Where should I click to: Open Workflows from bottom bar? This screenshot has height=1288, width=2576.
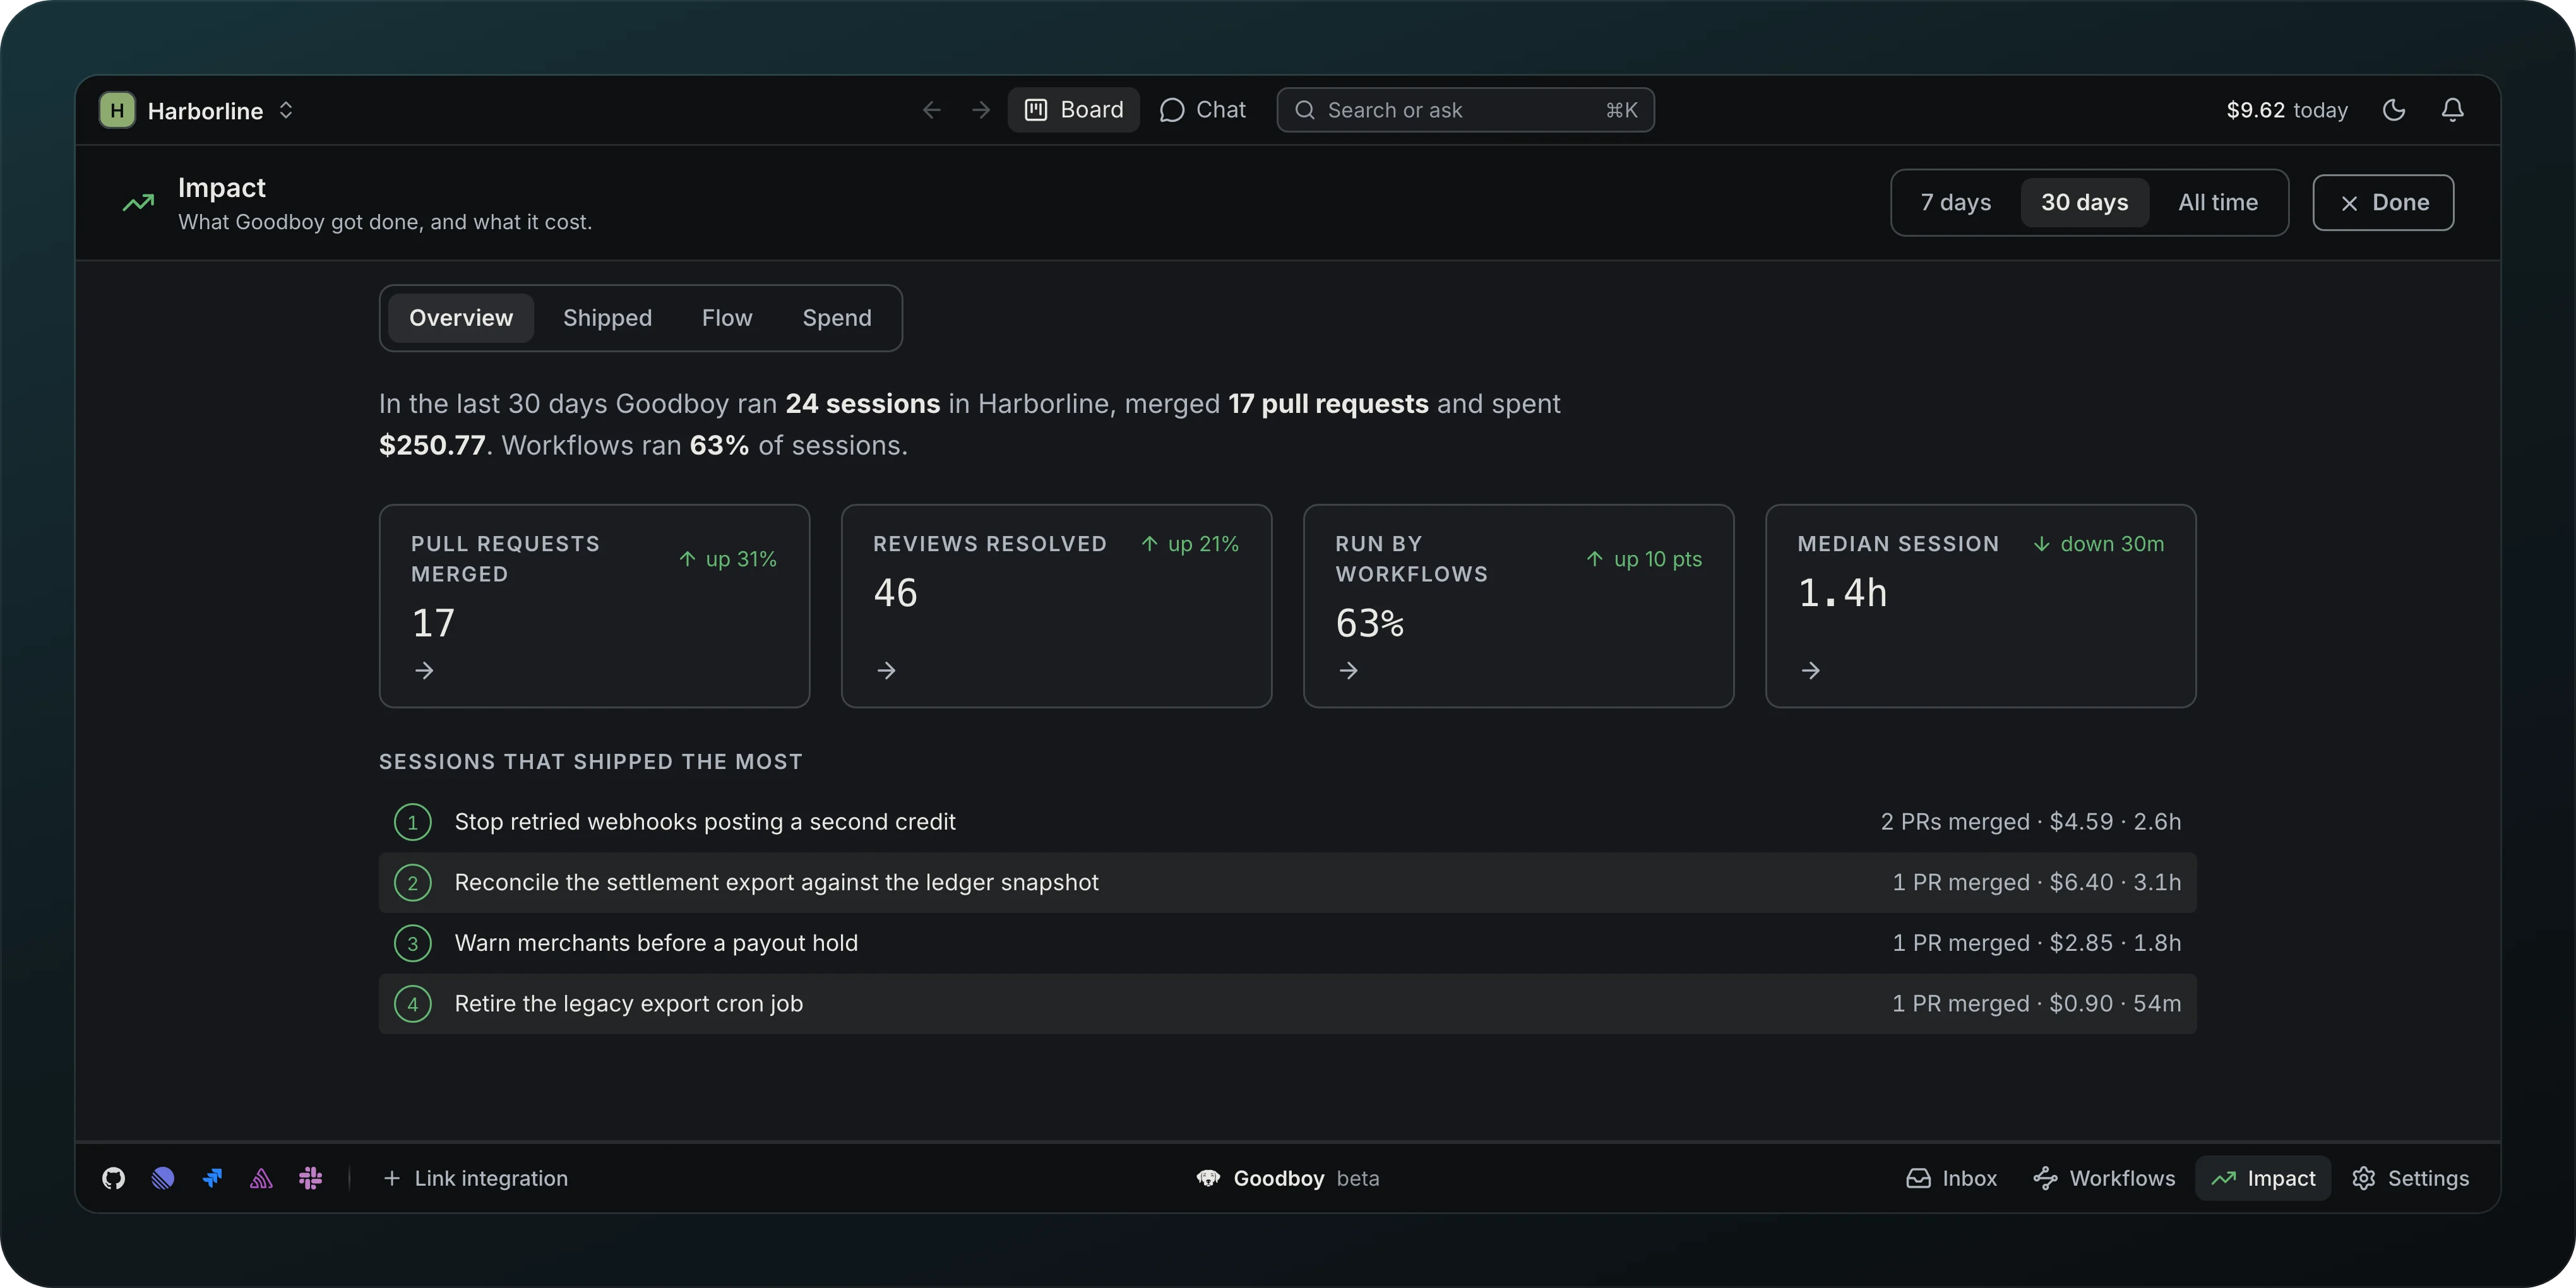(x=2104, y=1178)
